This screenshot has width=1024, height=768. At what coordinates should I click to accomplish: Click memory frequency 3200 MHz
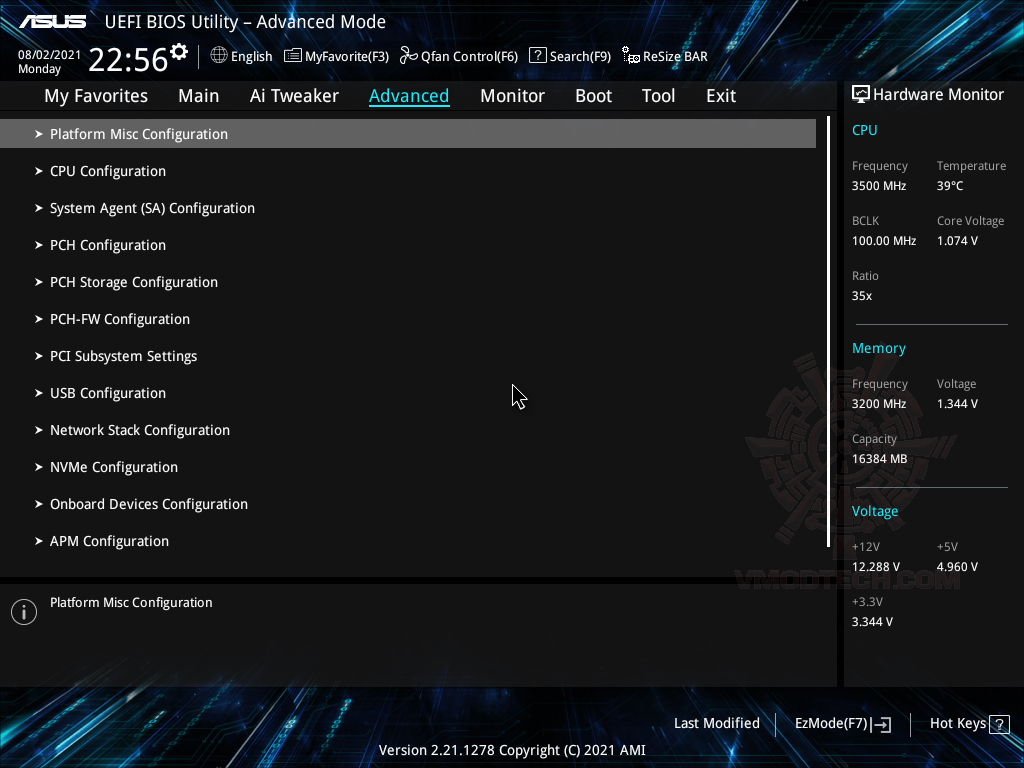tap(878, 404)
